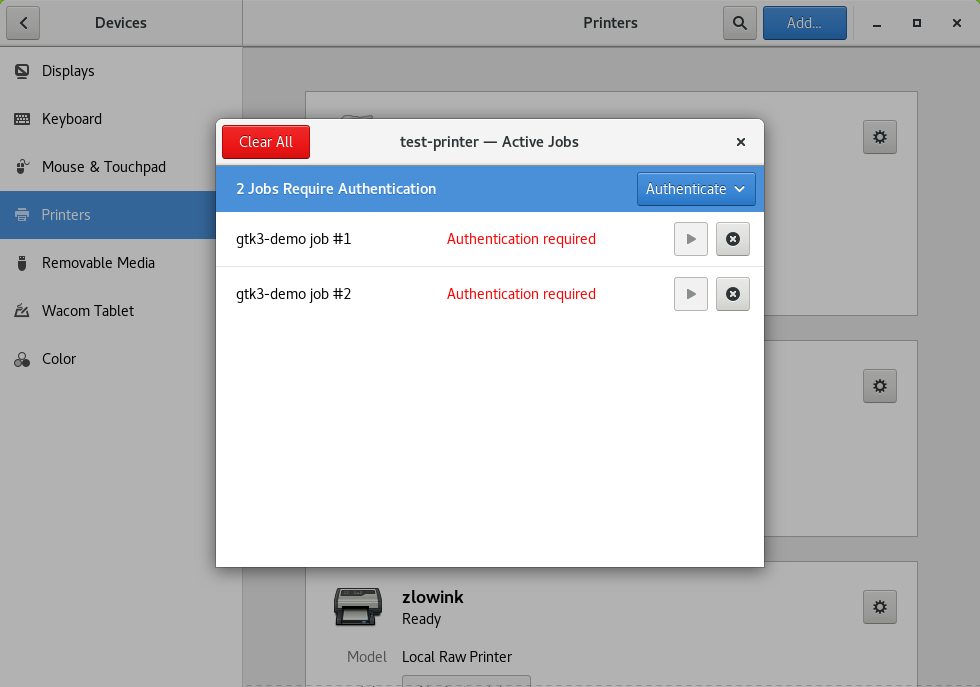Click the Displays monitor icon

[x=22, y=71]
